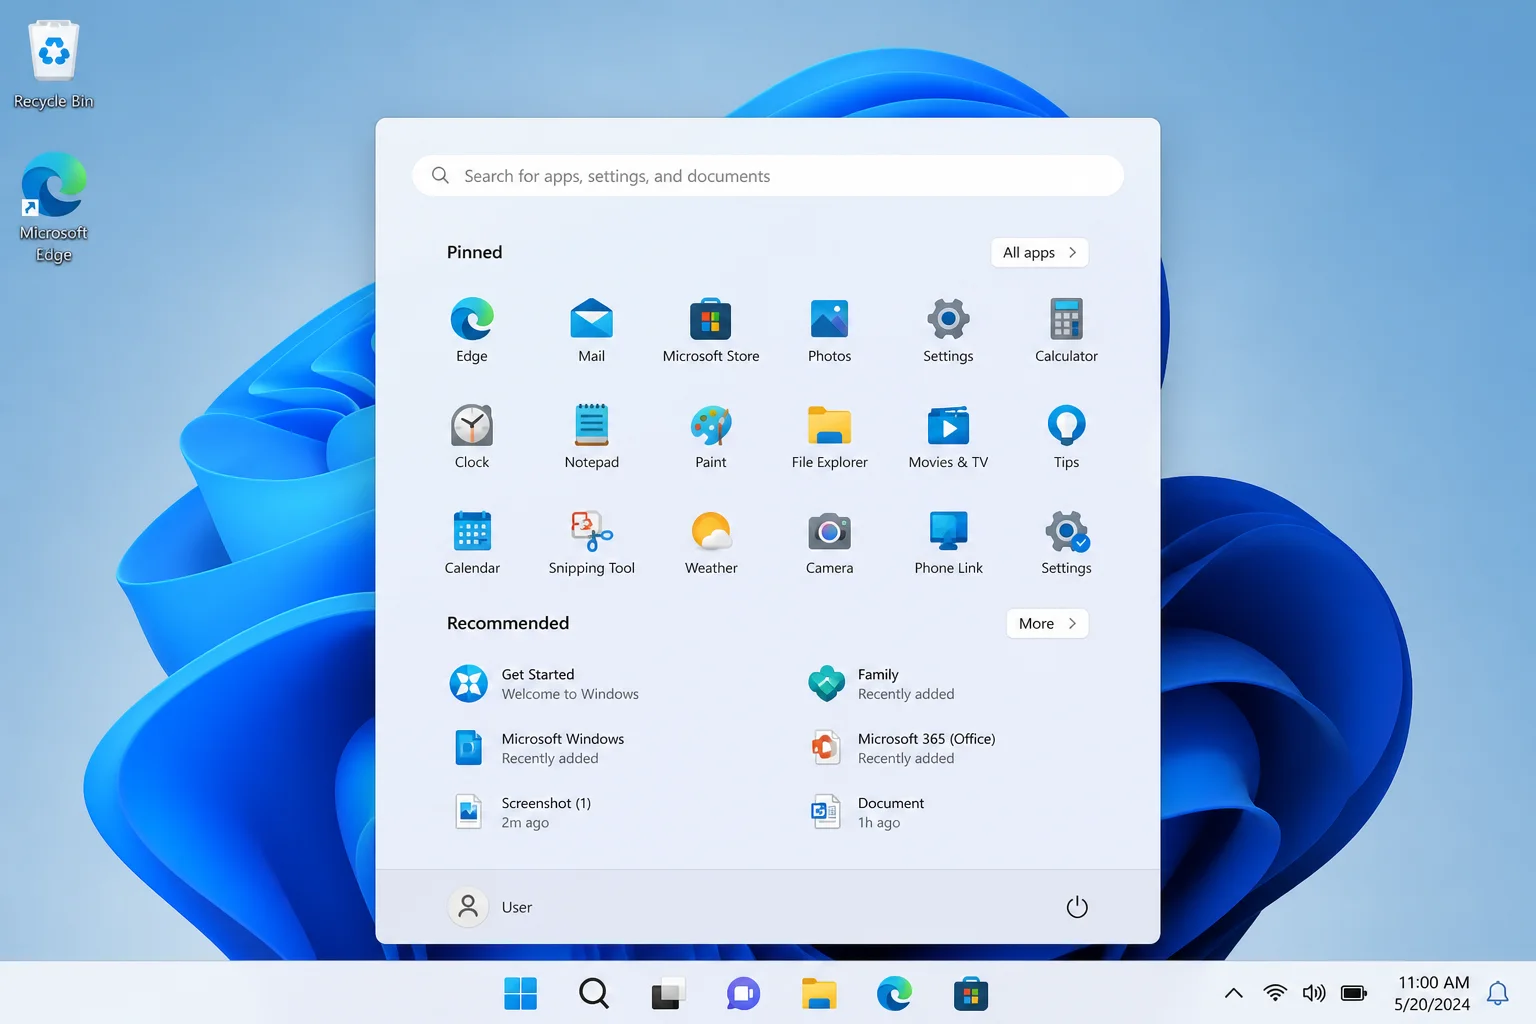Expand More recommended items
Image resolution: width=1536 pixels, height=1024 pixels.
pyautogui.click(x=1047, y=623)
